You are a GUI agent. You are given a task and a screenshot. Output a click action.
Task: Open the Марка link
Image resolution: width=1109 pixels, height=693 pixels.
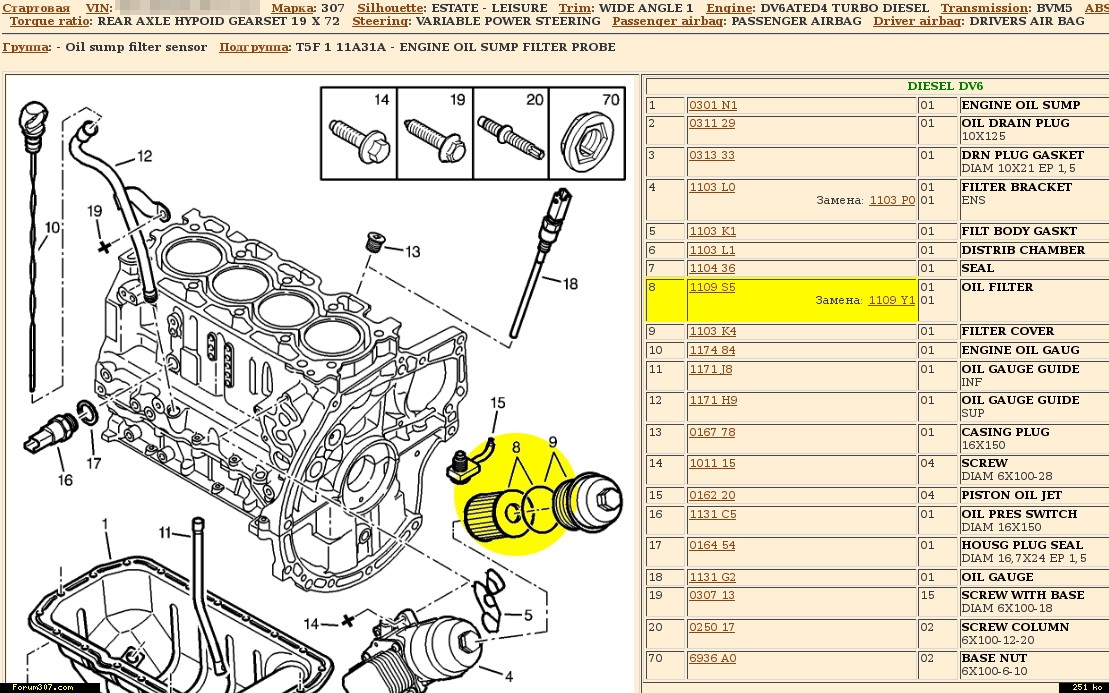[x=293, y=8]
